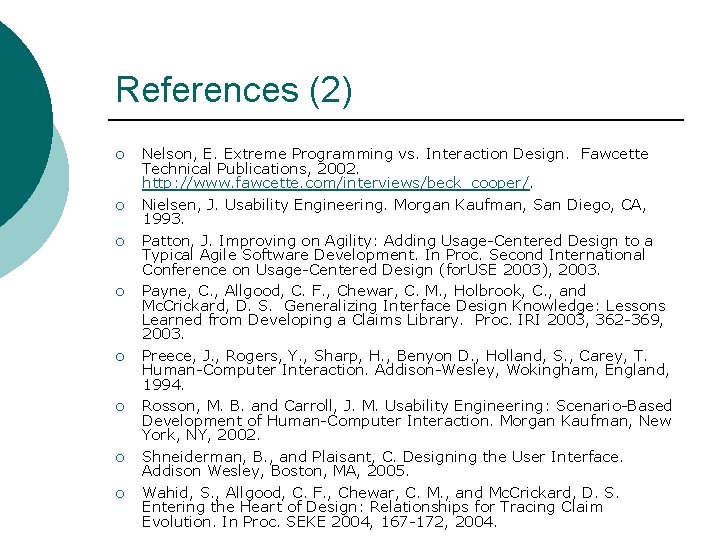This screenshot has height=540, width=720.
Task: Click the text 'Addison Wesley, Boston, MA, 2005.'
Action: click(x=275, y=471)
